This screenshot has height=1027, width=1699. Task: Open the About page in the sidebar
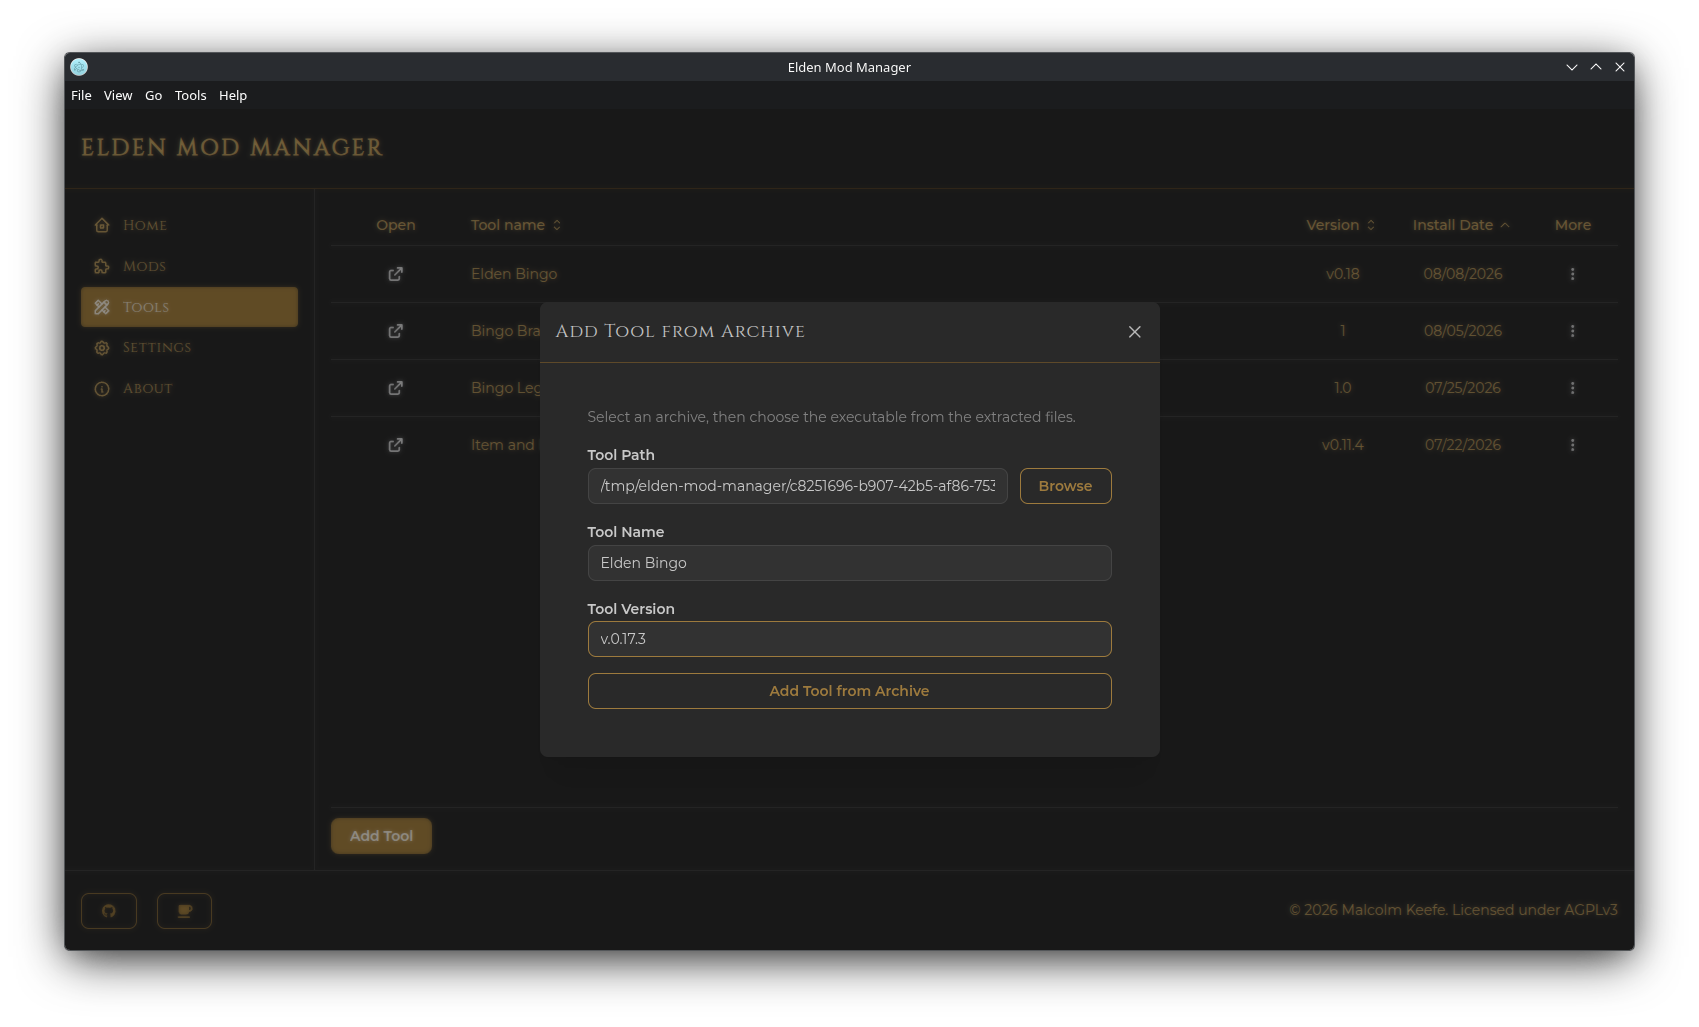(x=189, y=389)
